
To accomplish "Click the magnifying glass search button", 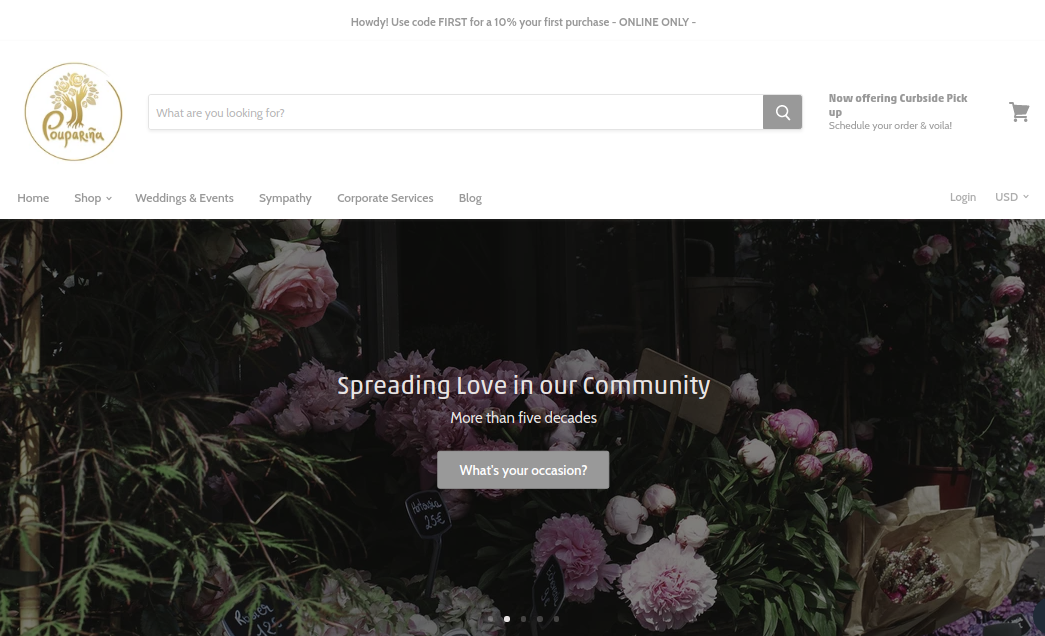I will click(782, 112).
